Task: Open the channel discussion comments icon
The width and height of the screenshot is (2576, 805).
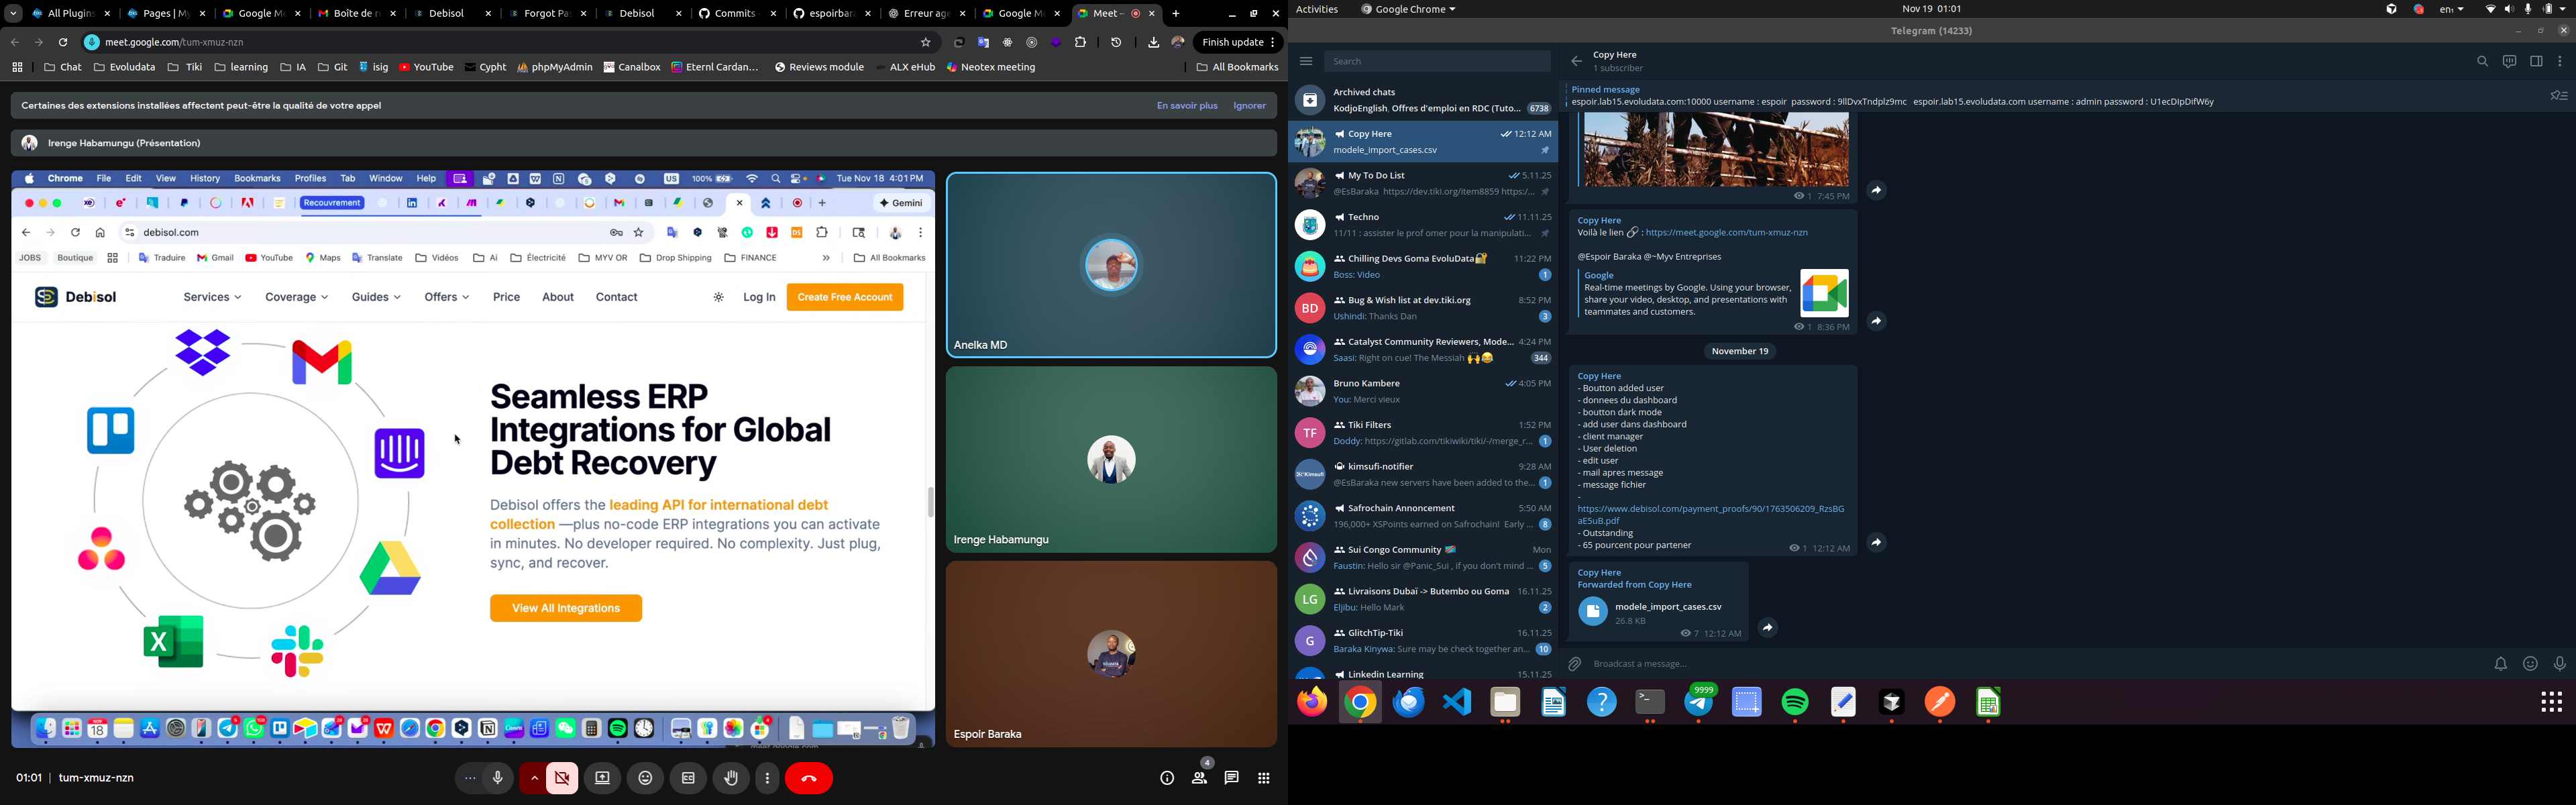Action: tap(2509, 61)
